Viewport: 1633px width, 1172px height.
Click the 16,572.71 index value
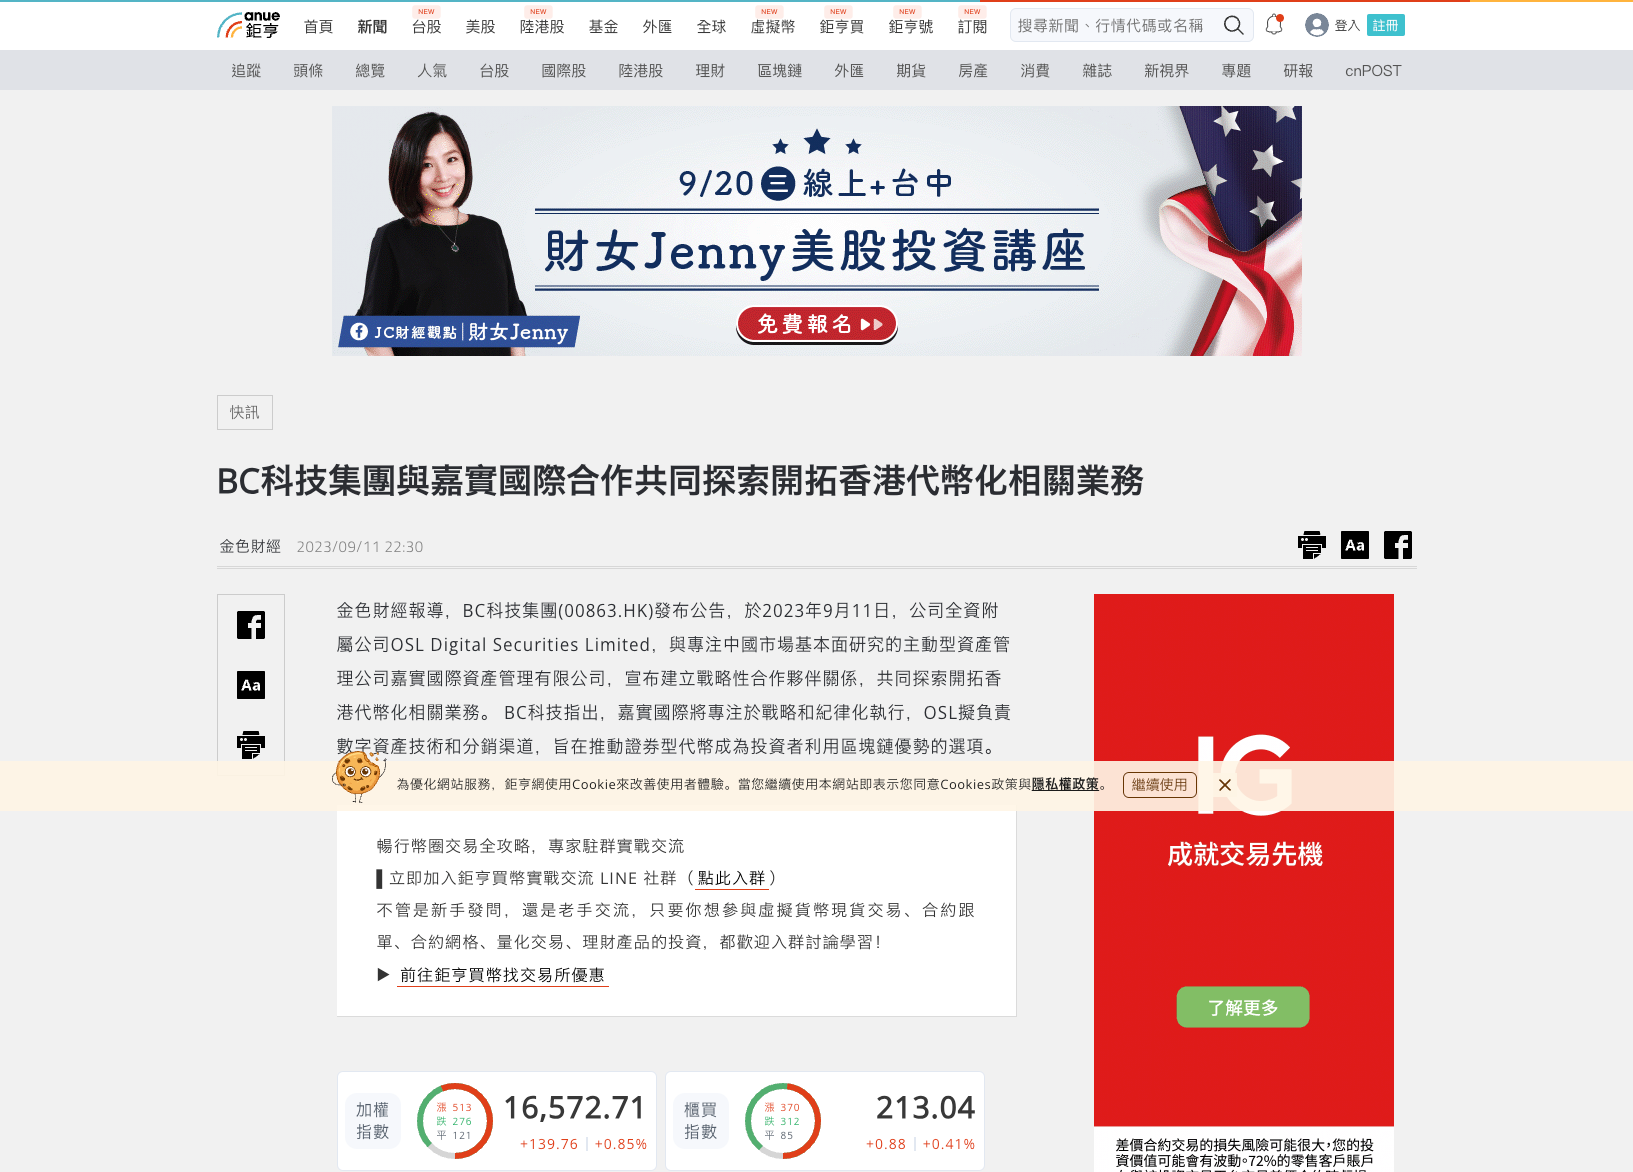[574, 1108]
